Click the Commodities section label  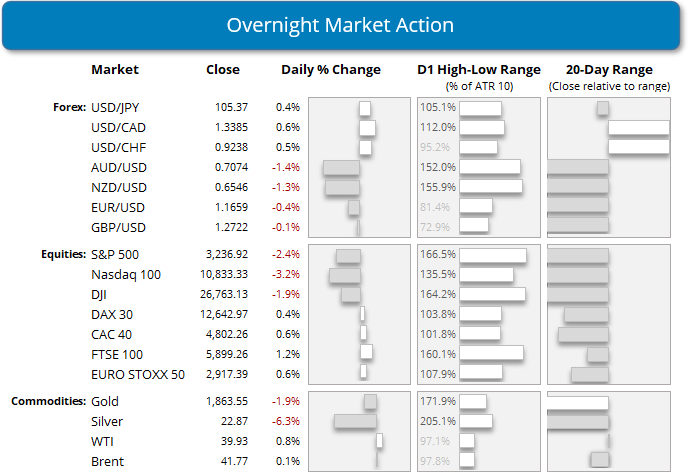click(x=48, y=402)
